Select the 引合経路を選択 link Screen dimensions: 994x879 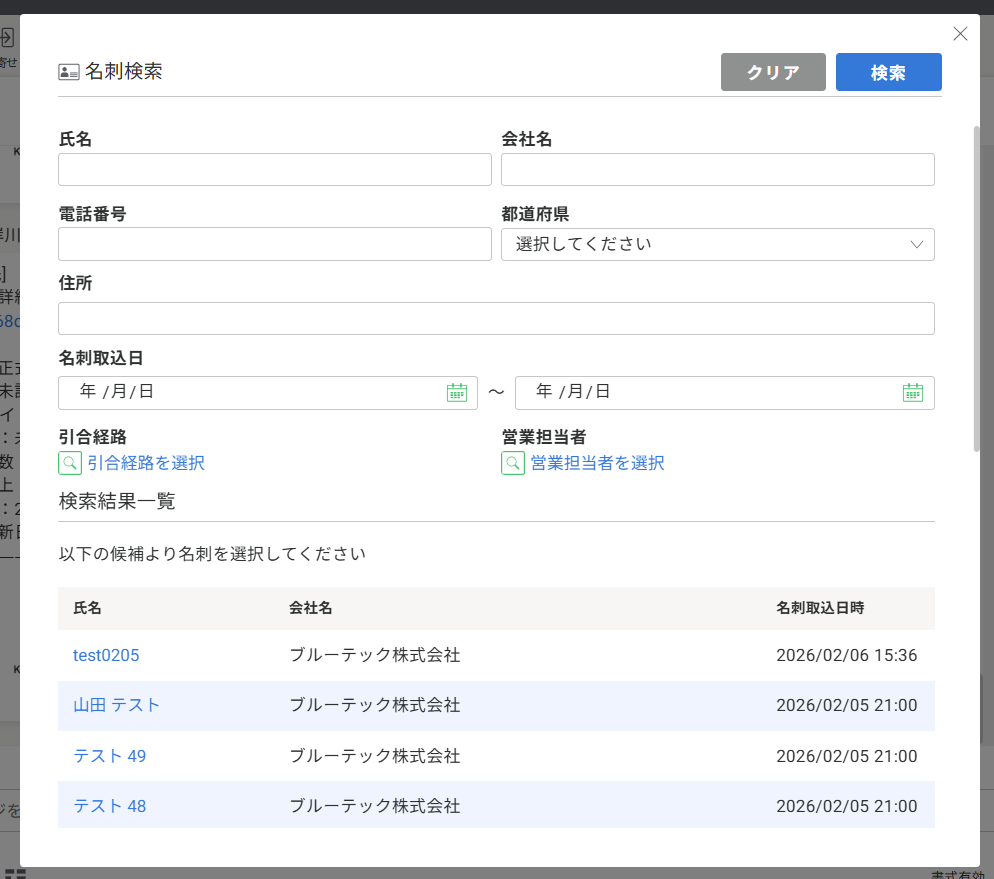[146, 463]
